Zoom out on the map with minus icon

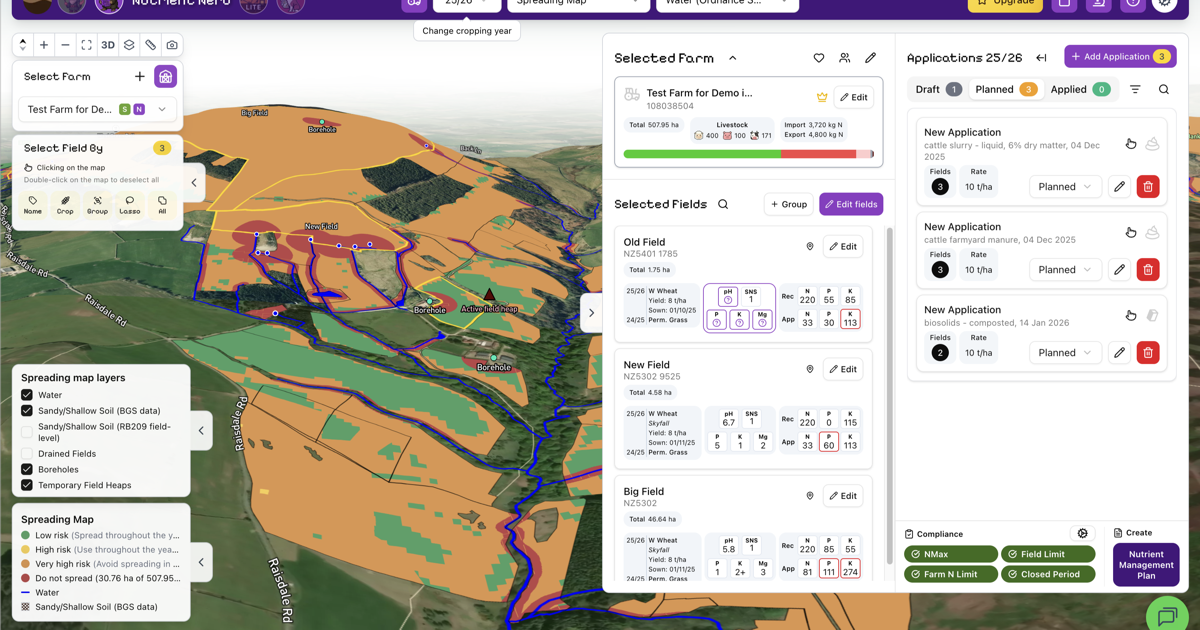pyautogui.click(x=65, y=45)
